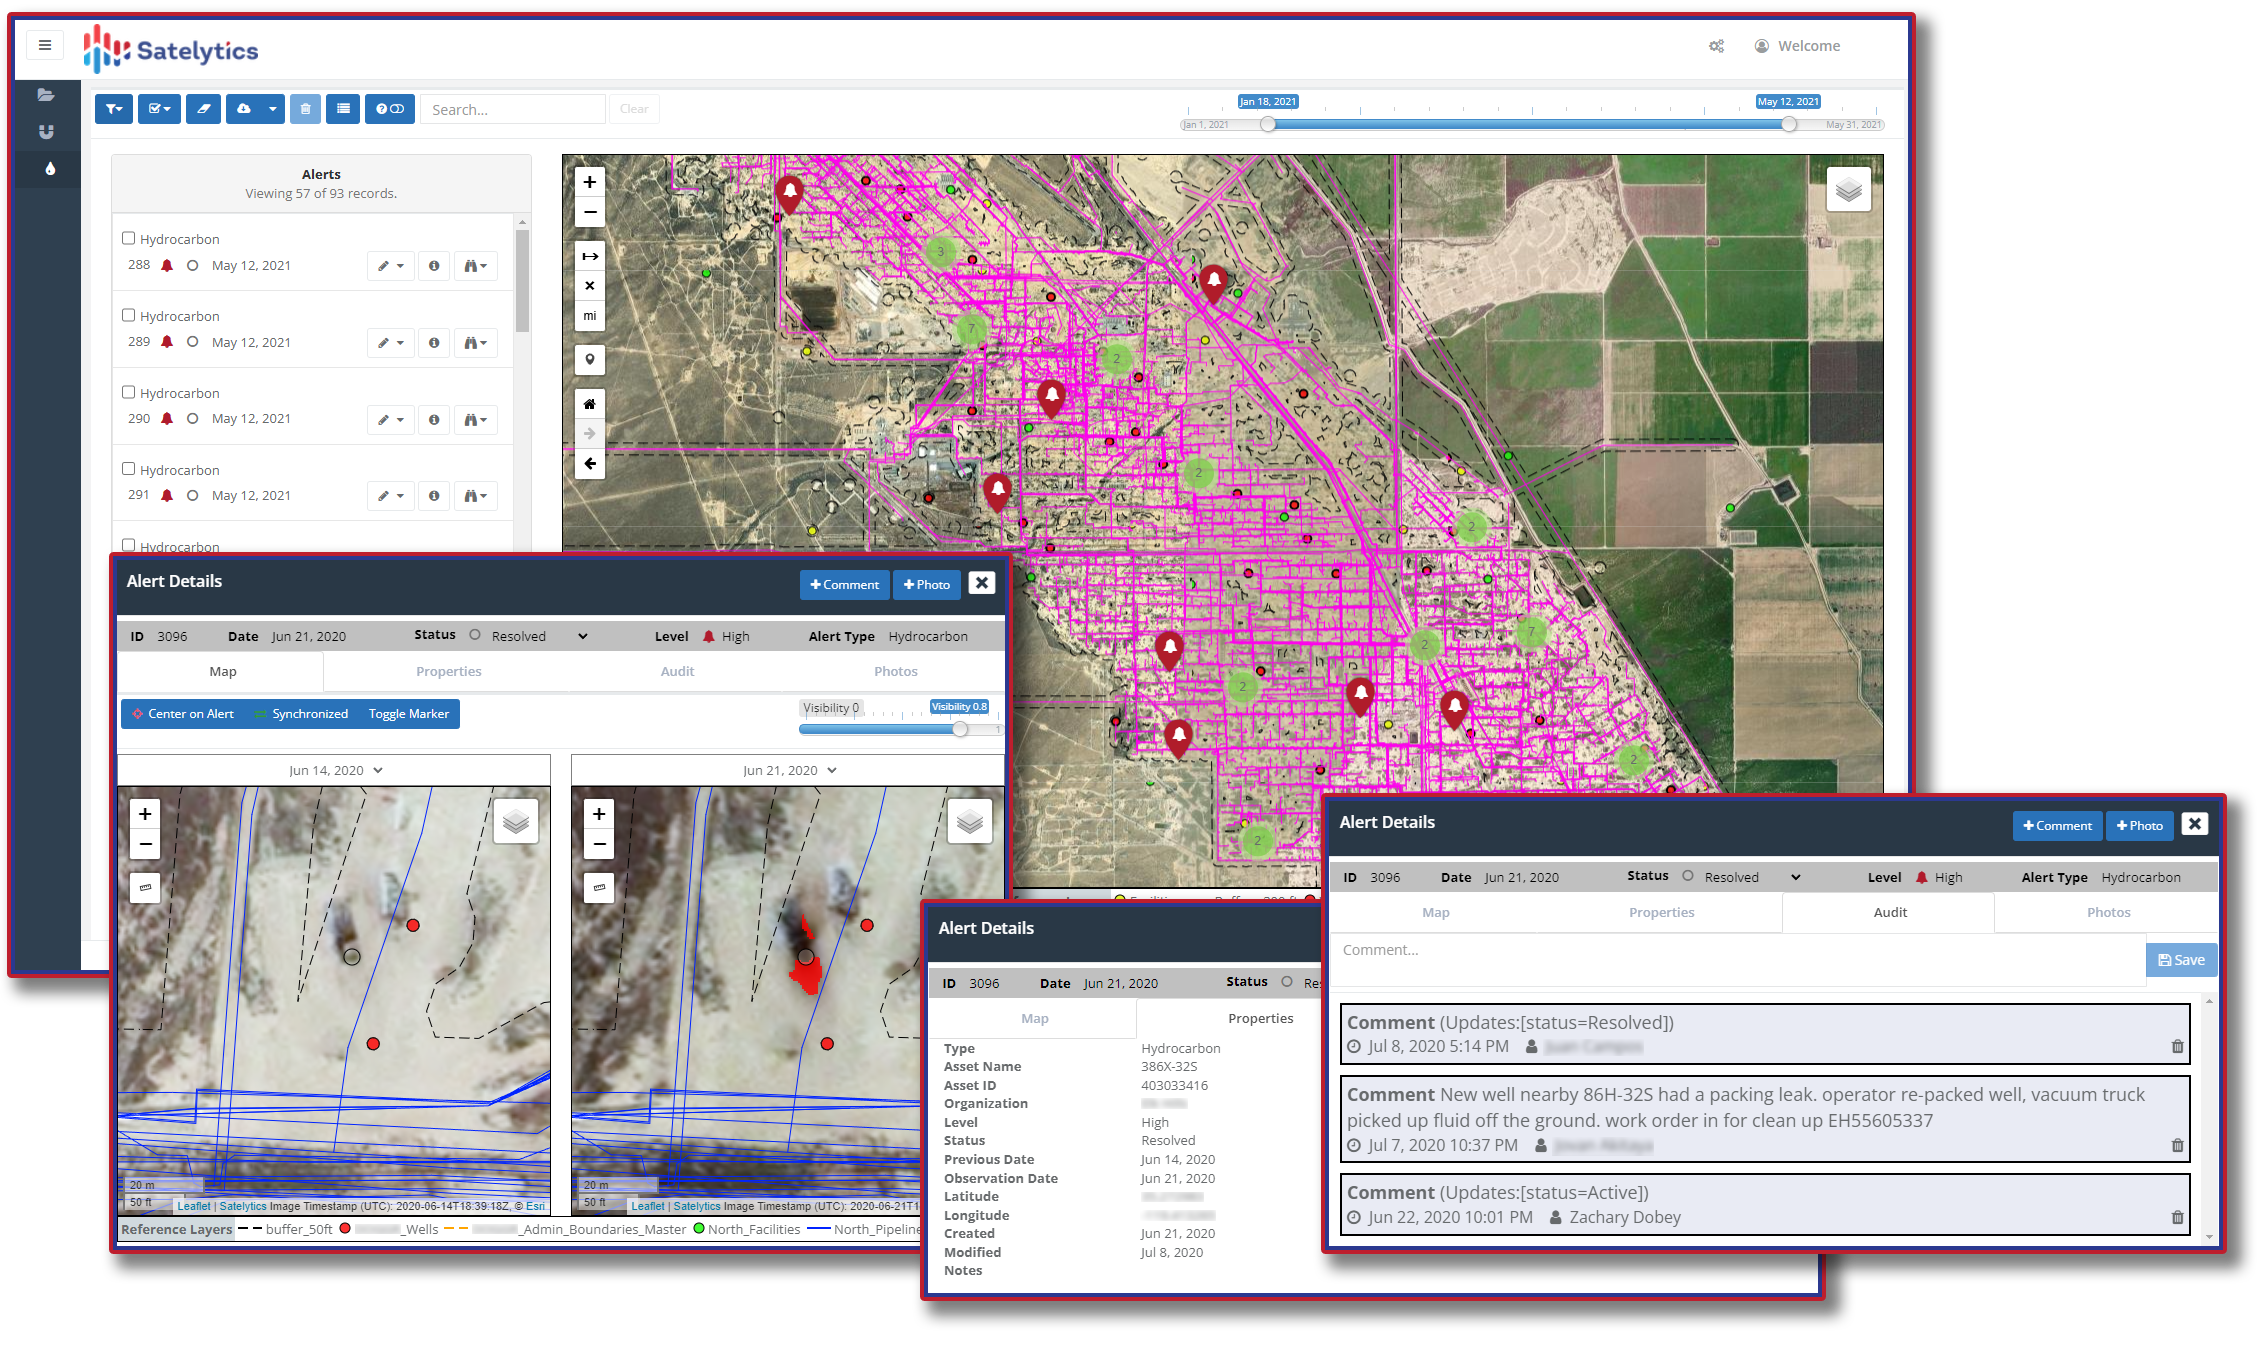Switch to the Properties tab in Alert Details
This screenshot has height=1346, width=2266.
coord(448,672)
